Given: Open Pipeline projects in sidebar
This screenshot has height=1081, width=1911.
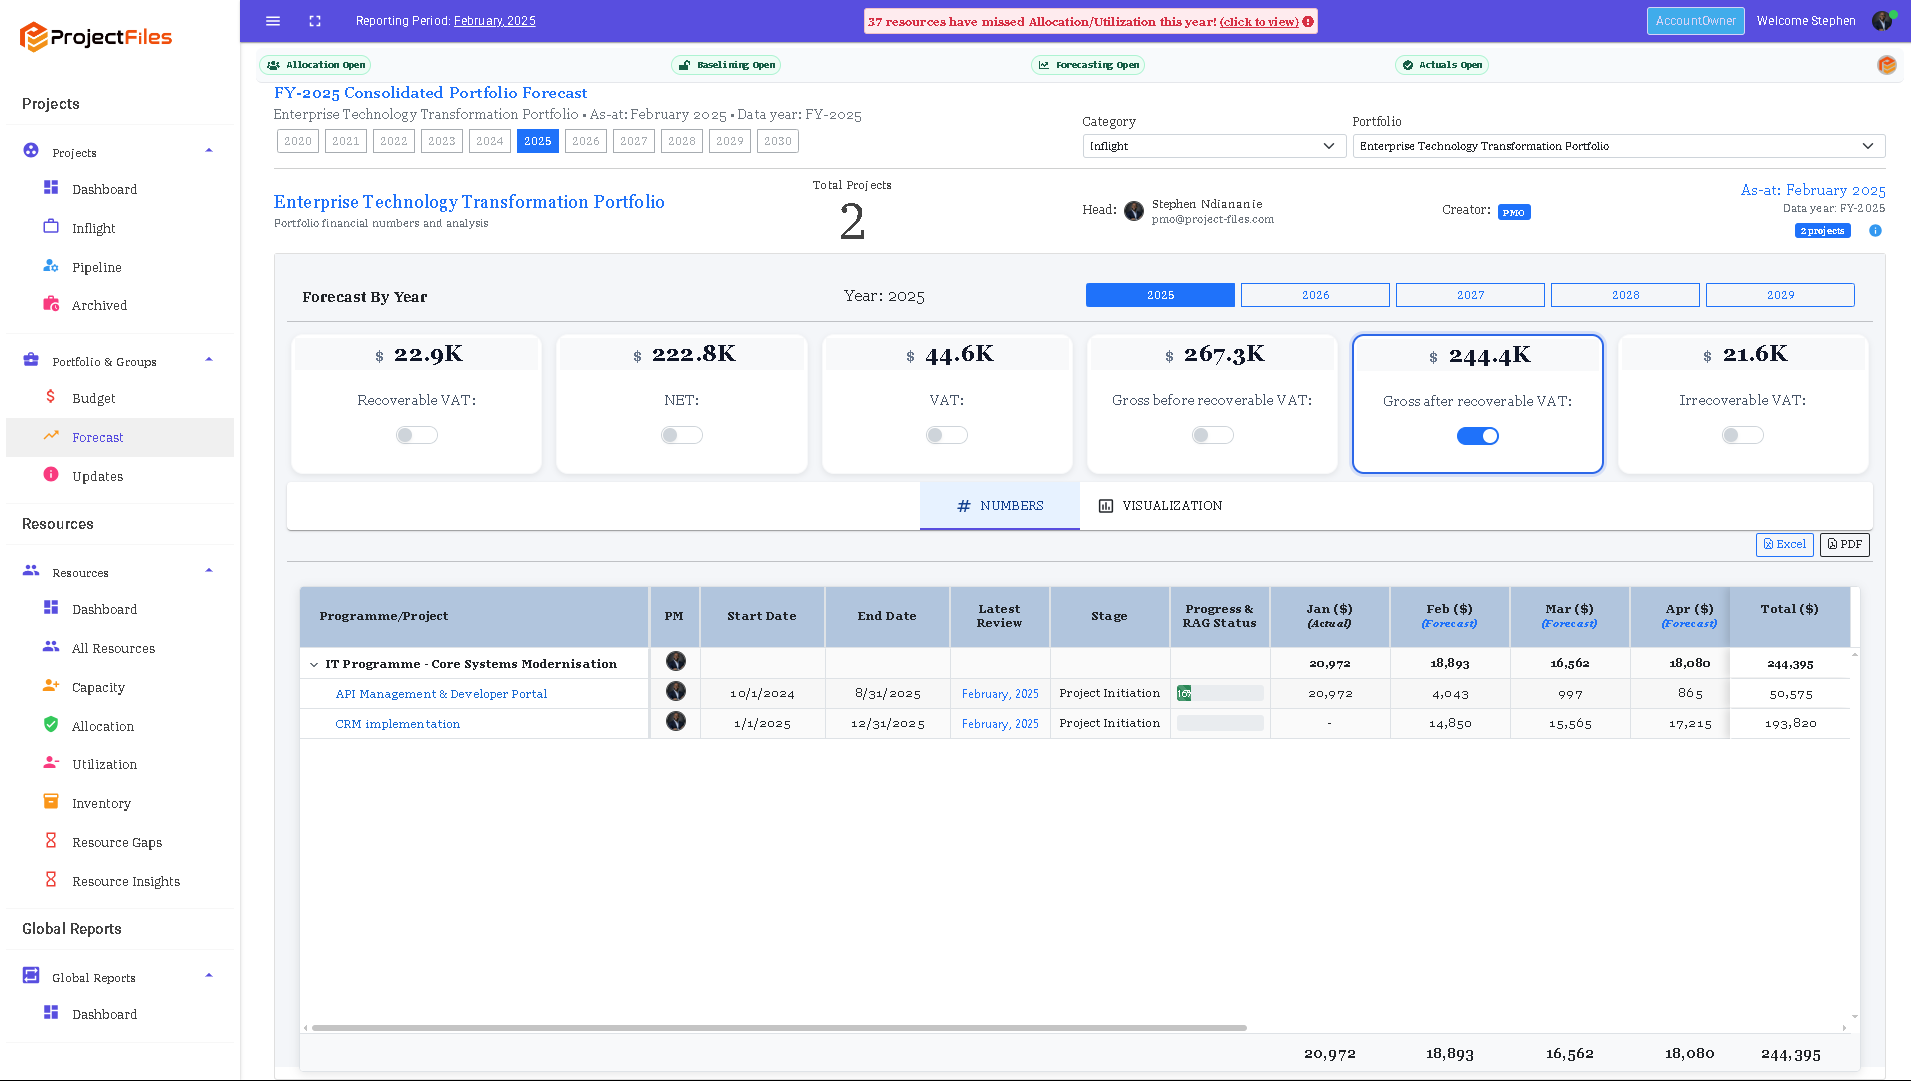Looking at the screenshot, I should [96, 267].
